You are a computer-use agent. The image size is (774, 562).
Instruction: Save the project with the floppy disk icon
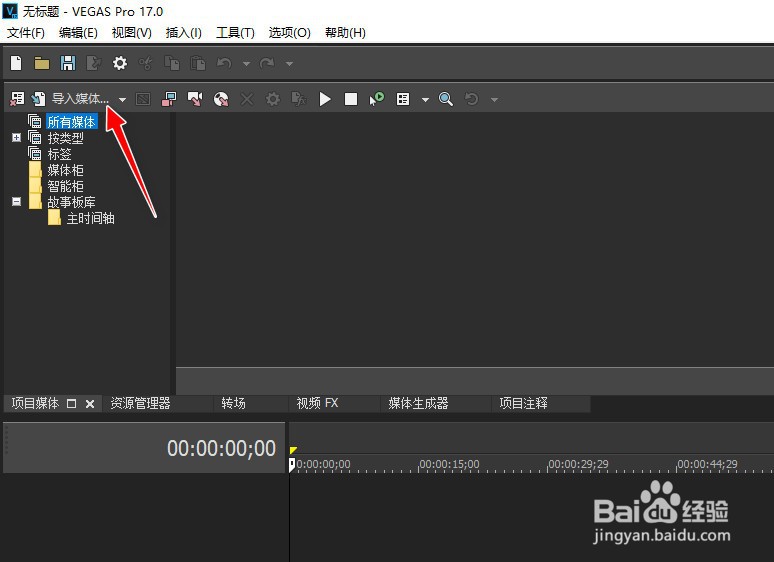68,63
